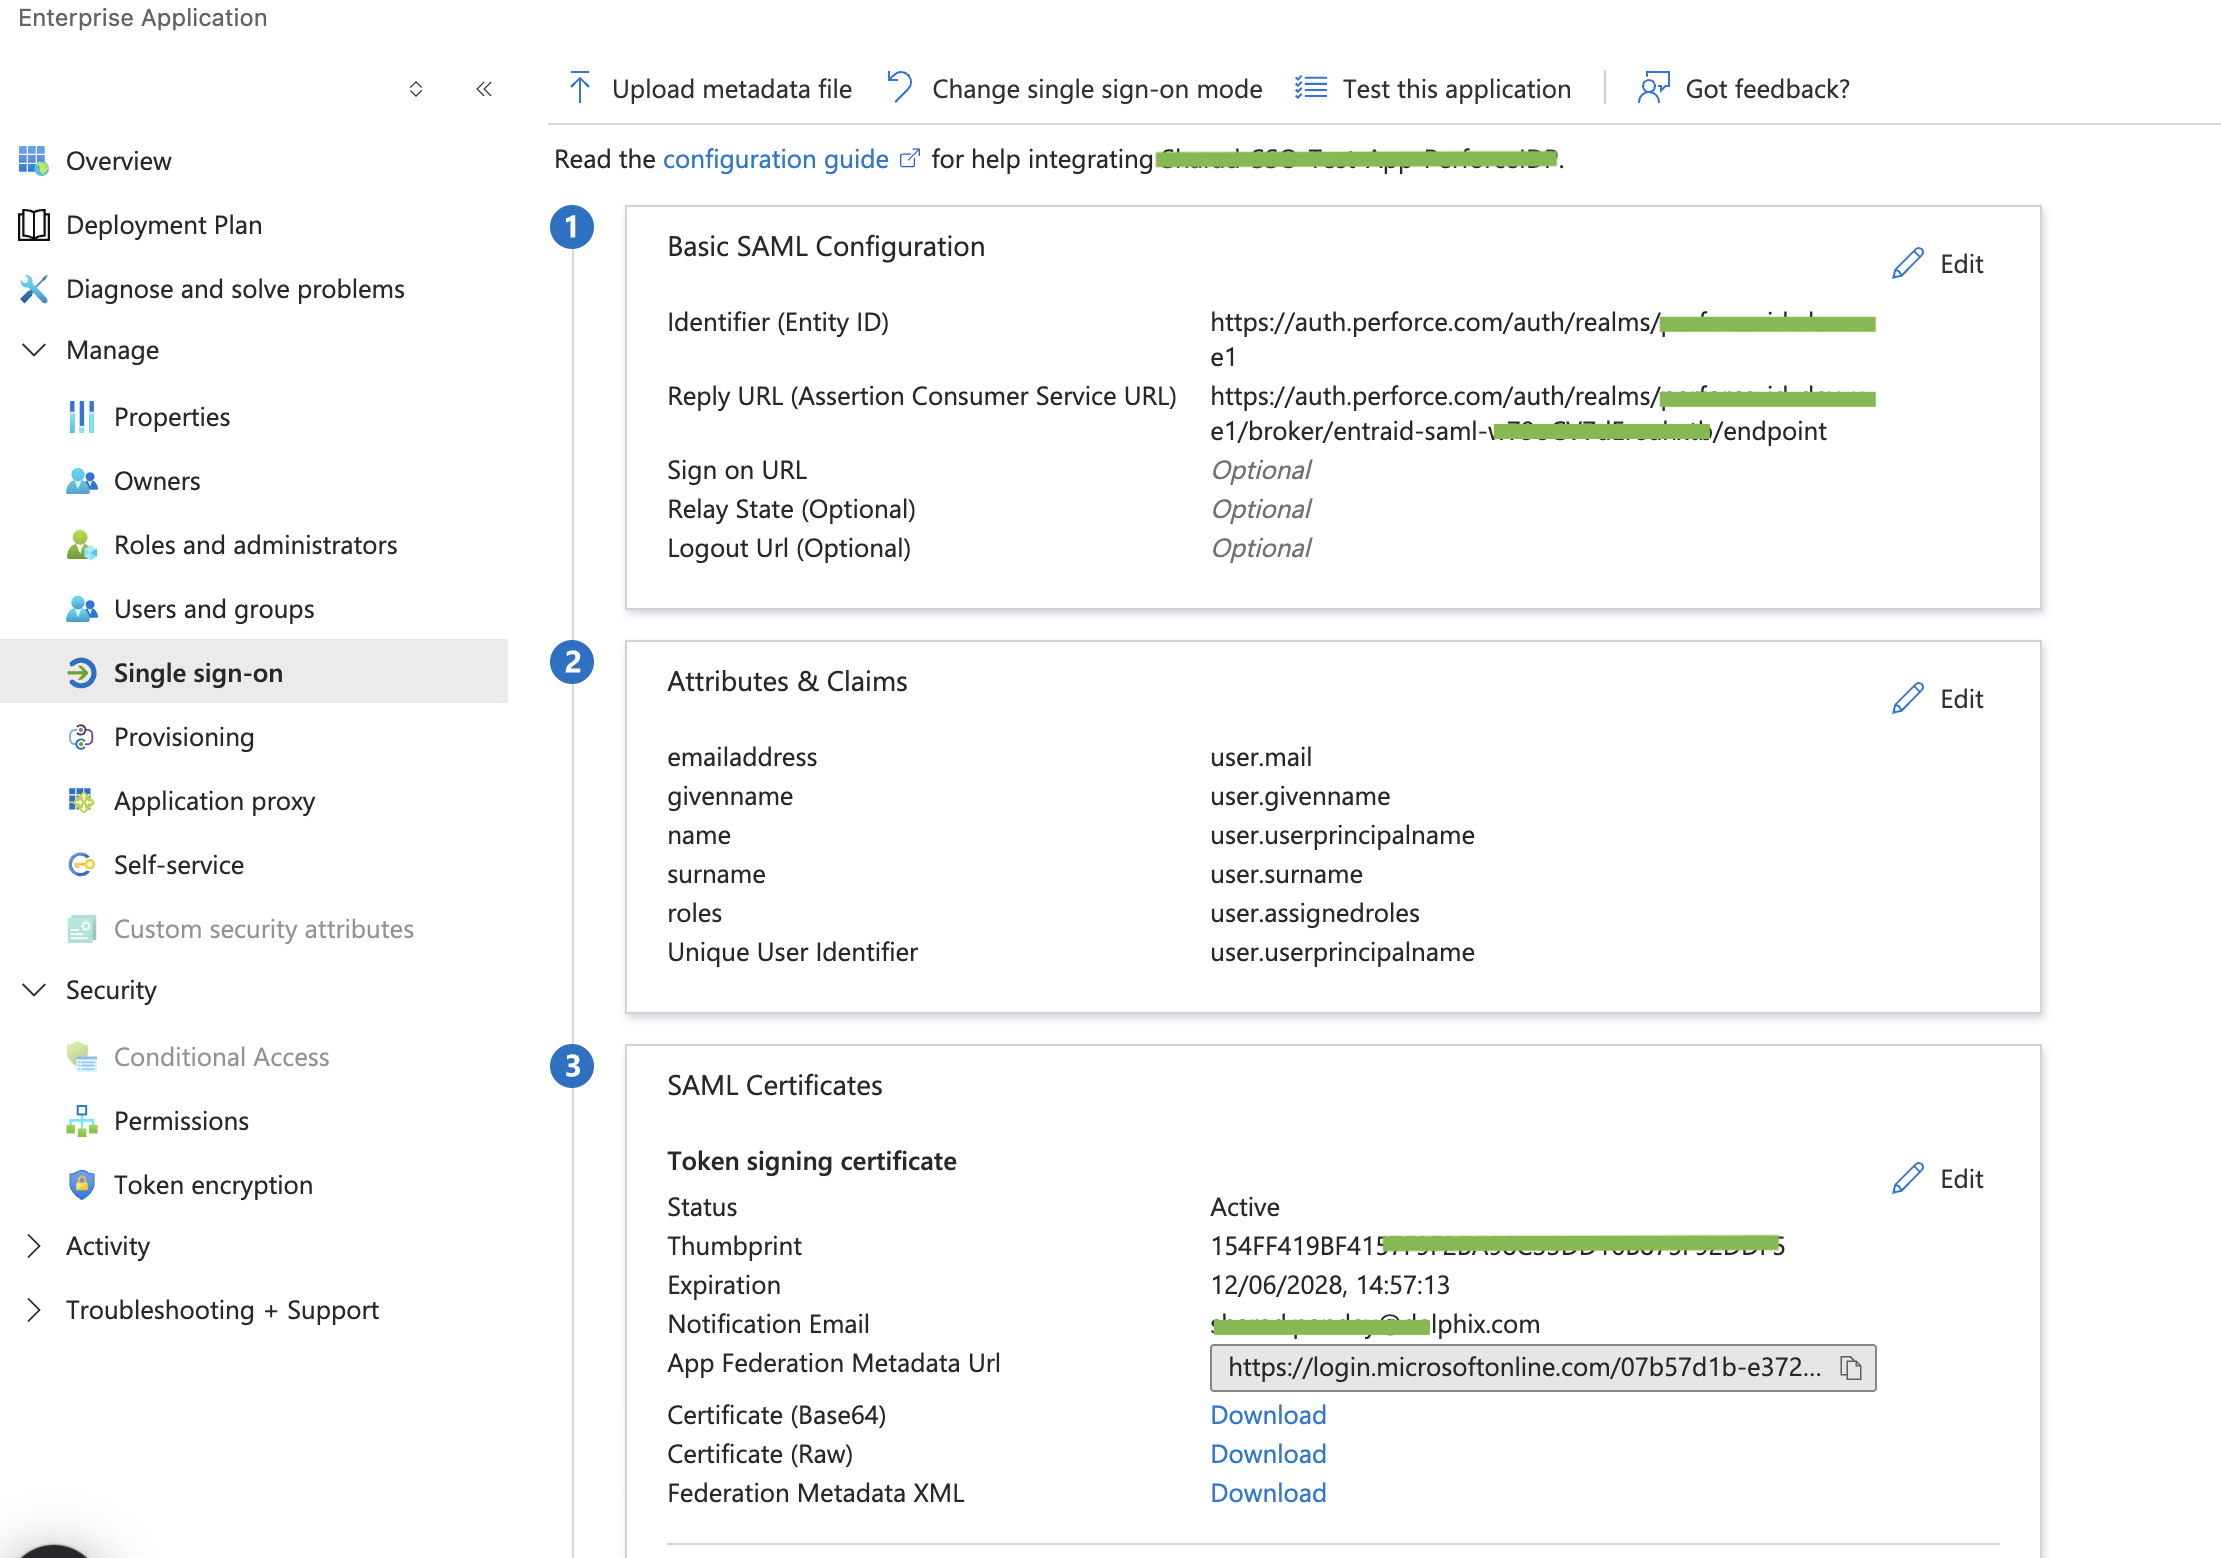The width and height of the screenshot is (2221, 1558).
Task: Collapse the Security section
Action: point(34,990)
